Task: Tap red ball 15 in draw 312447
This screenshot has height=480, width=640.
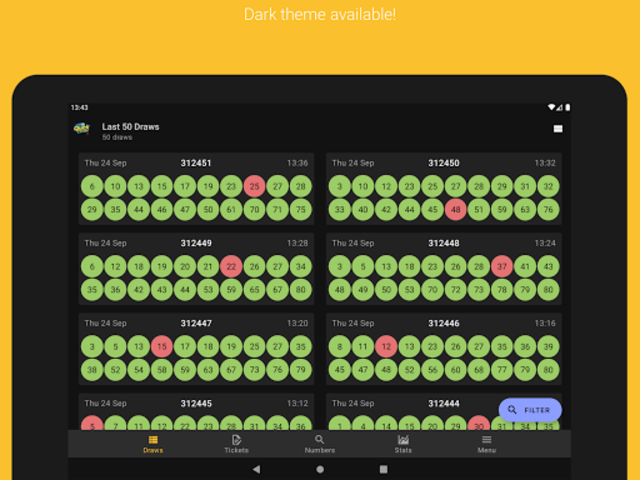Action: pyautogui.click(x=161, y=346)
